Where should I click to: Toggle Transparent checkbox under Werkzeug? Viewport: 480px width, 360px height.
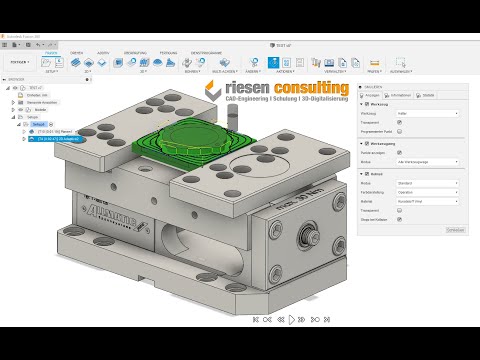coord(399,123)
